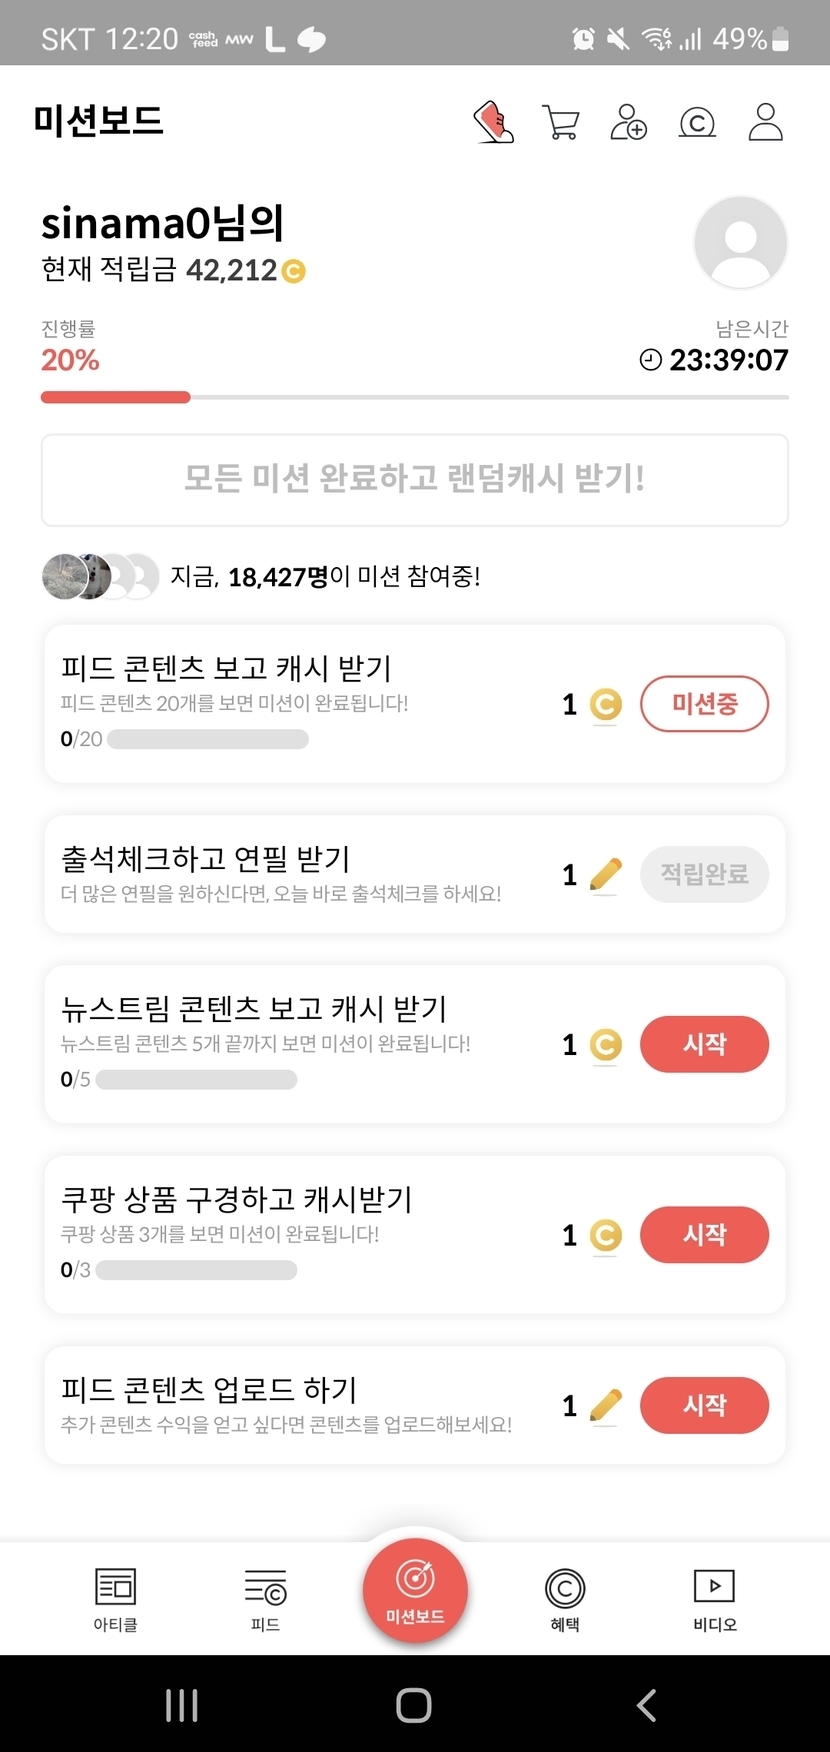The height and width of the screenshot is (1752, 830).
Task: Open the shopping cart icon
Action: (560, 123)
